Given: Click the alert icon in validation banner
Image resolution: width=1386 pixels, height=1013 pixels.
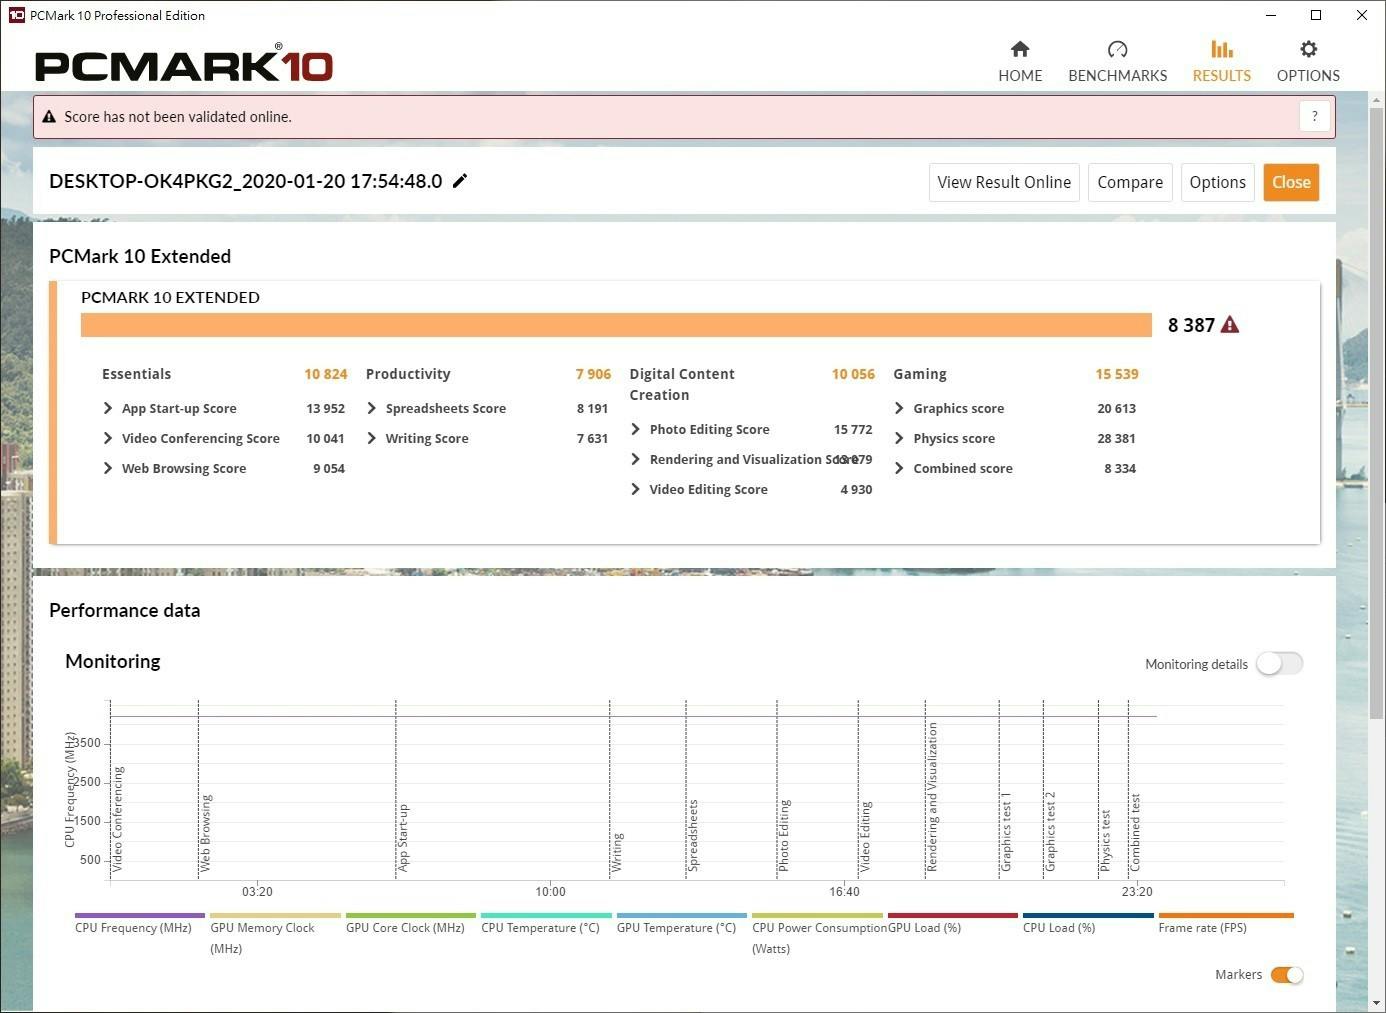Looking at the screenshot, I should 49,117.
